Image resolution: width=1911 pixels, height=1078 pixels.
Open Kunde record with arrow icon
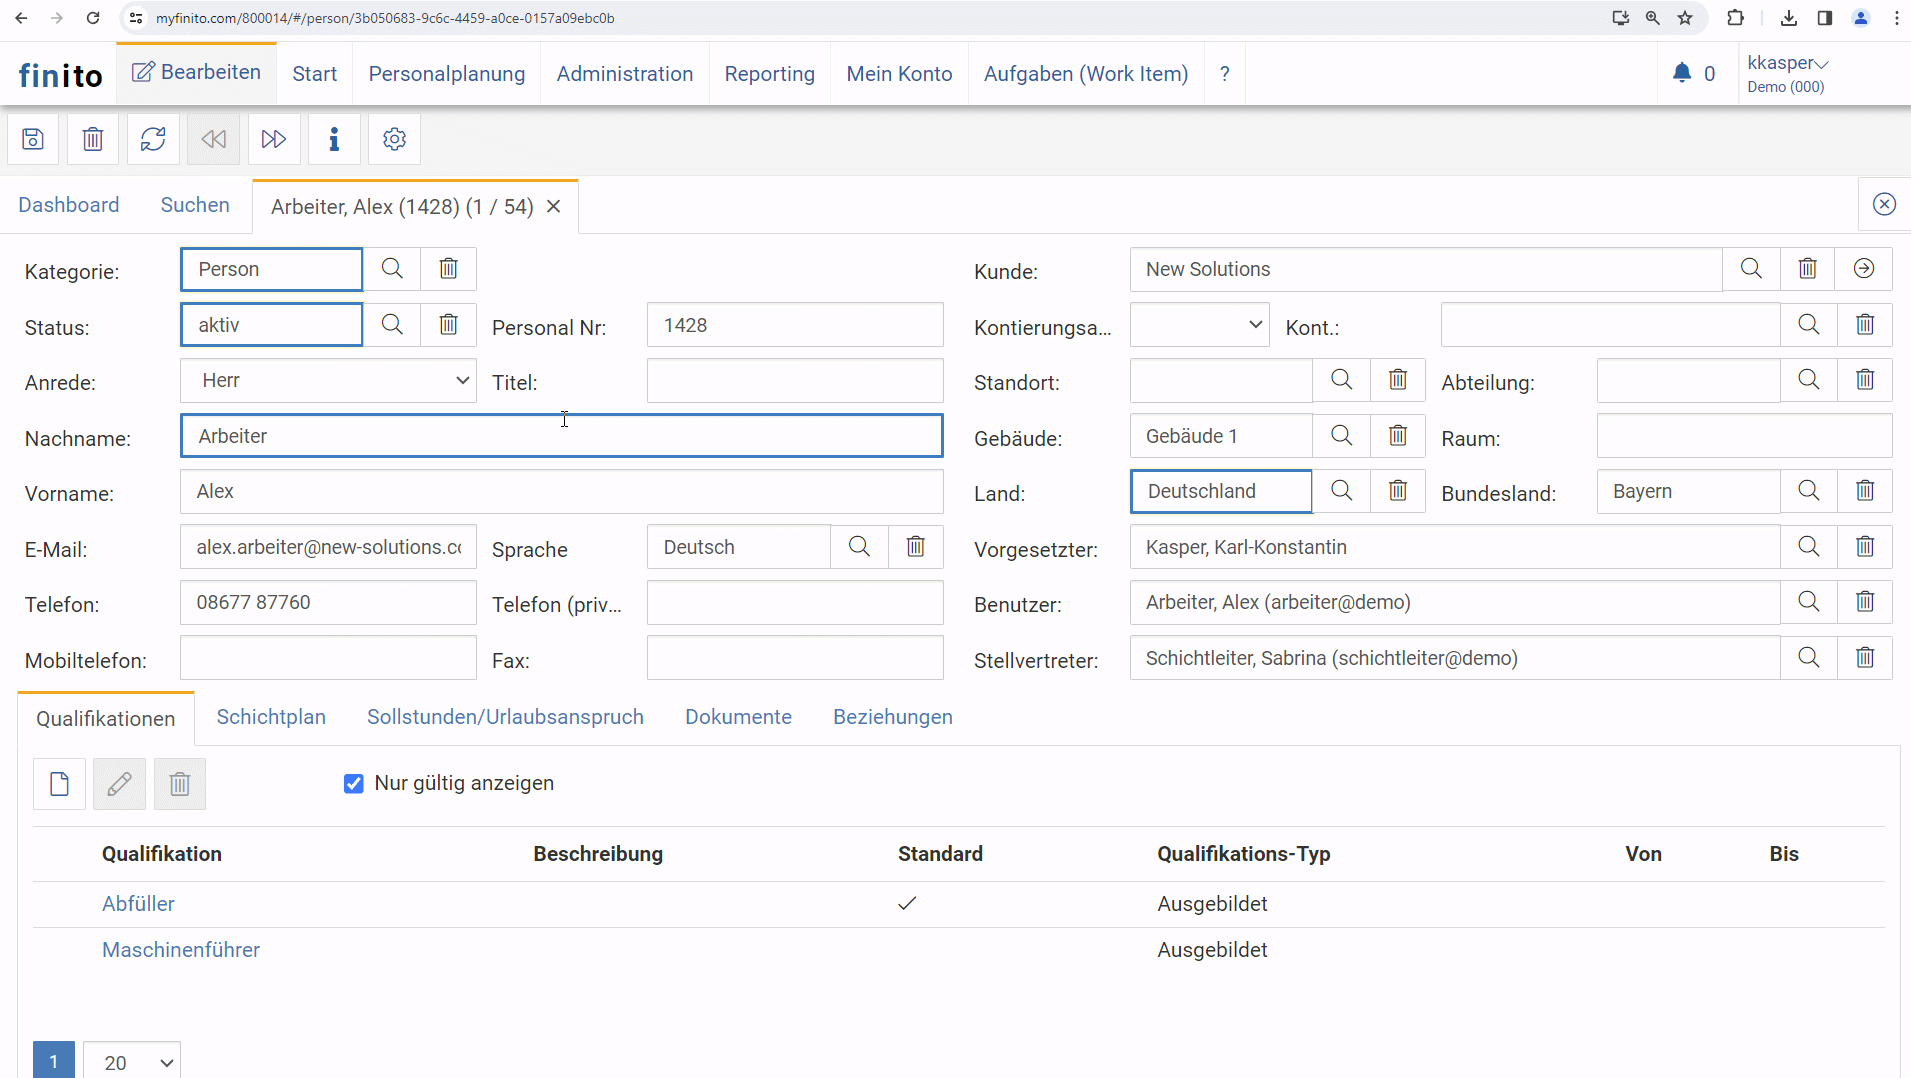click(1863, 269)
